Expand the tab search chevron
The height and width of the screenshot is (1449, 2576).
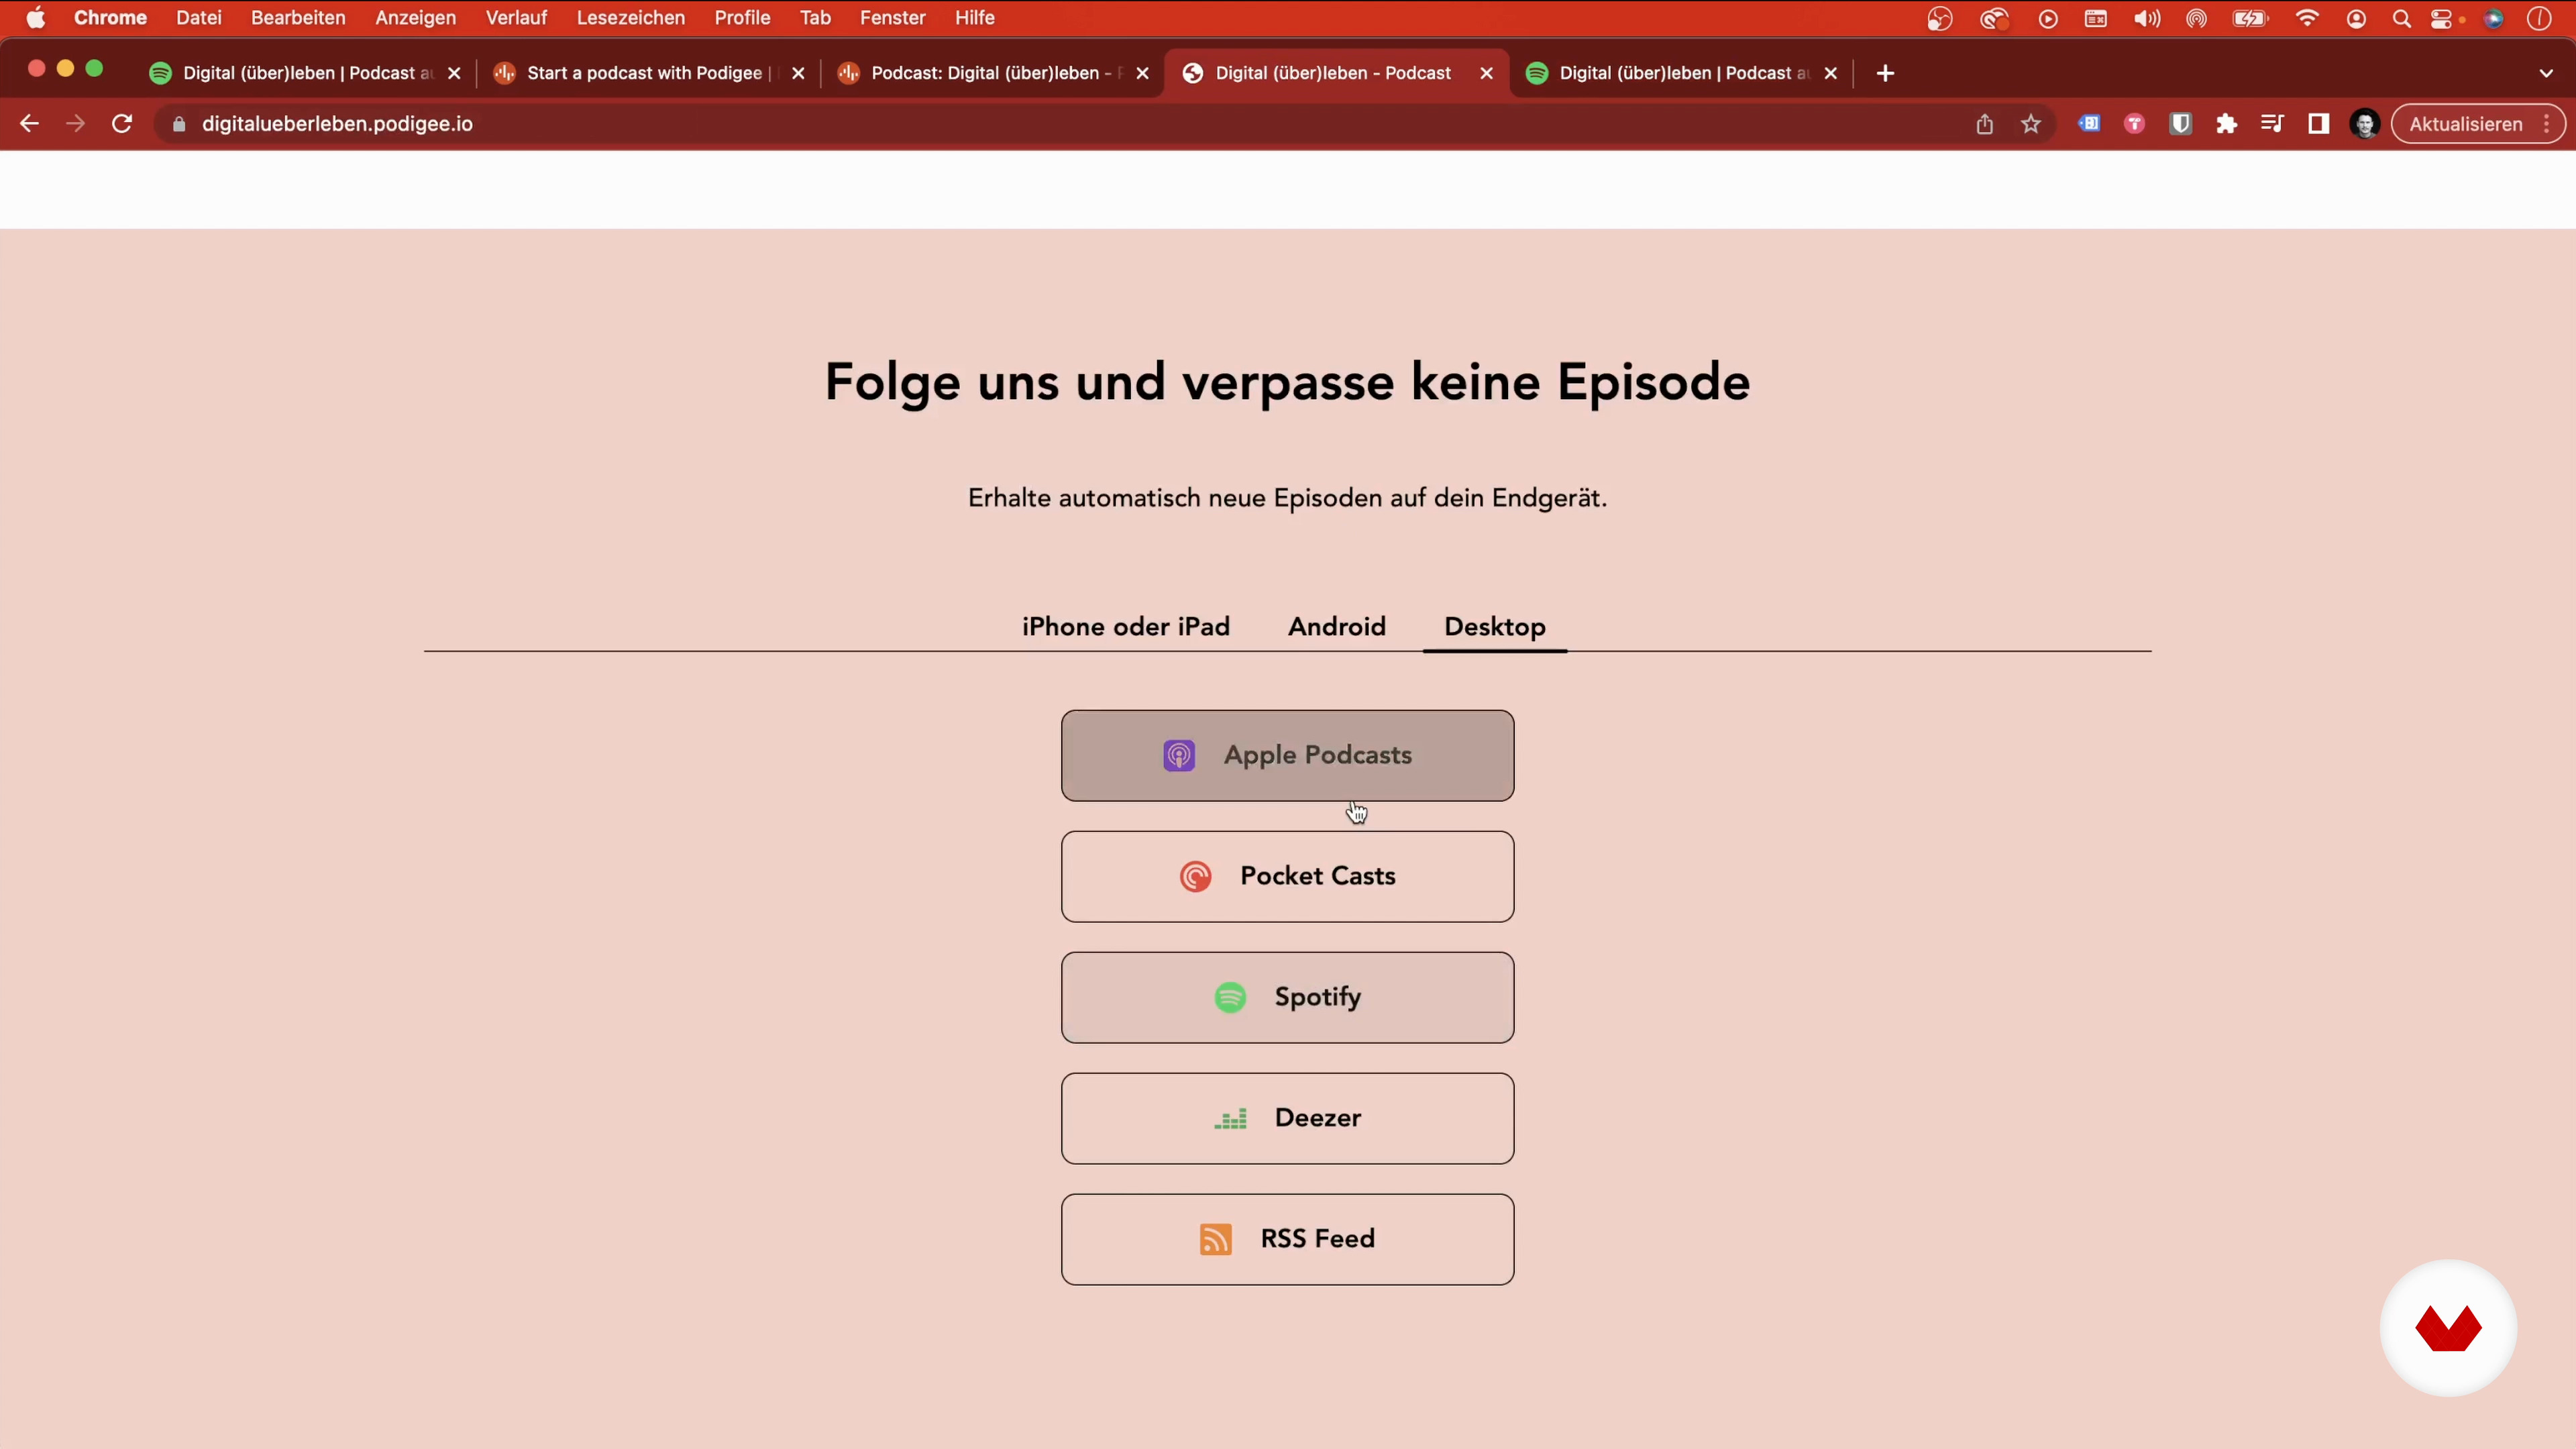coord(2546,73)
